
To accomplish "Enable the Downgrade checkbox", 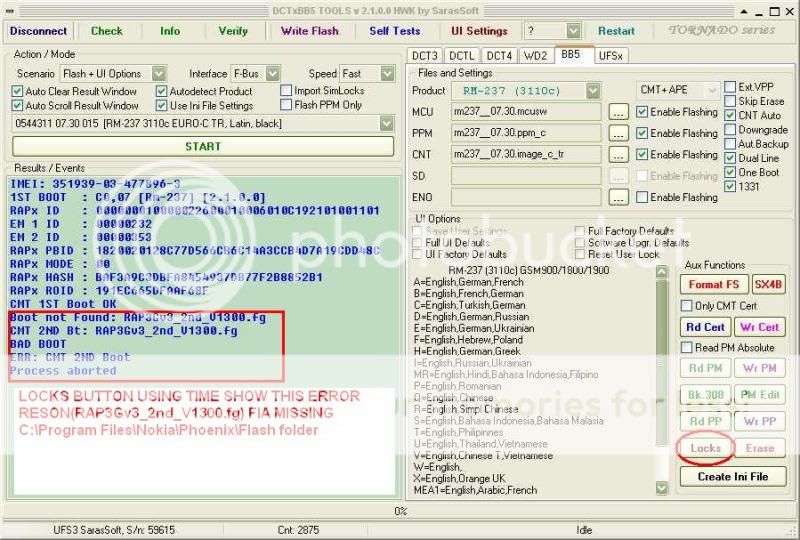I will pos(730,130).
